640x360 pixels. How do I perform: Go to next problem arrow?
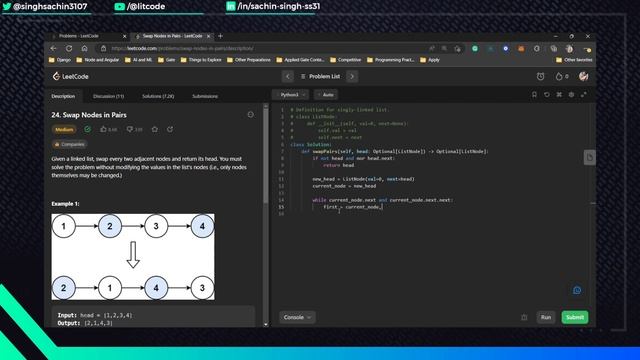coord(352,76)
